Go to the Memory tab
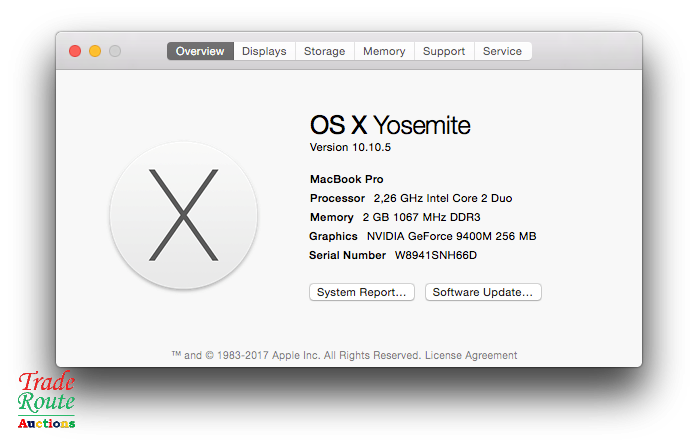 pos(384,51)
